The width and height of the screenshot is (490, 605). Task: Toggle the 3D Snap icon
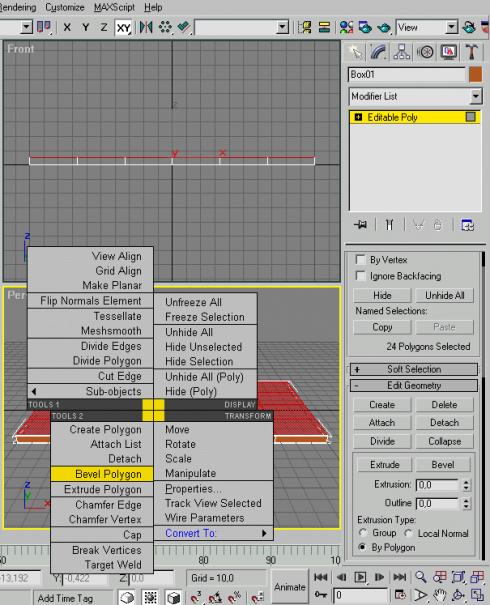[196, 597]
